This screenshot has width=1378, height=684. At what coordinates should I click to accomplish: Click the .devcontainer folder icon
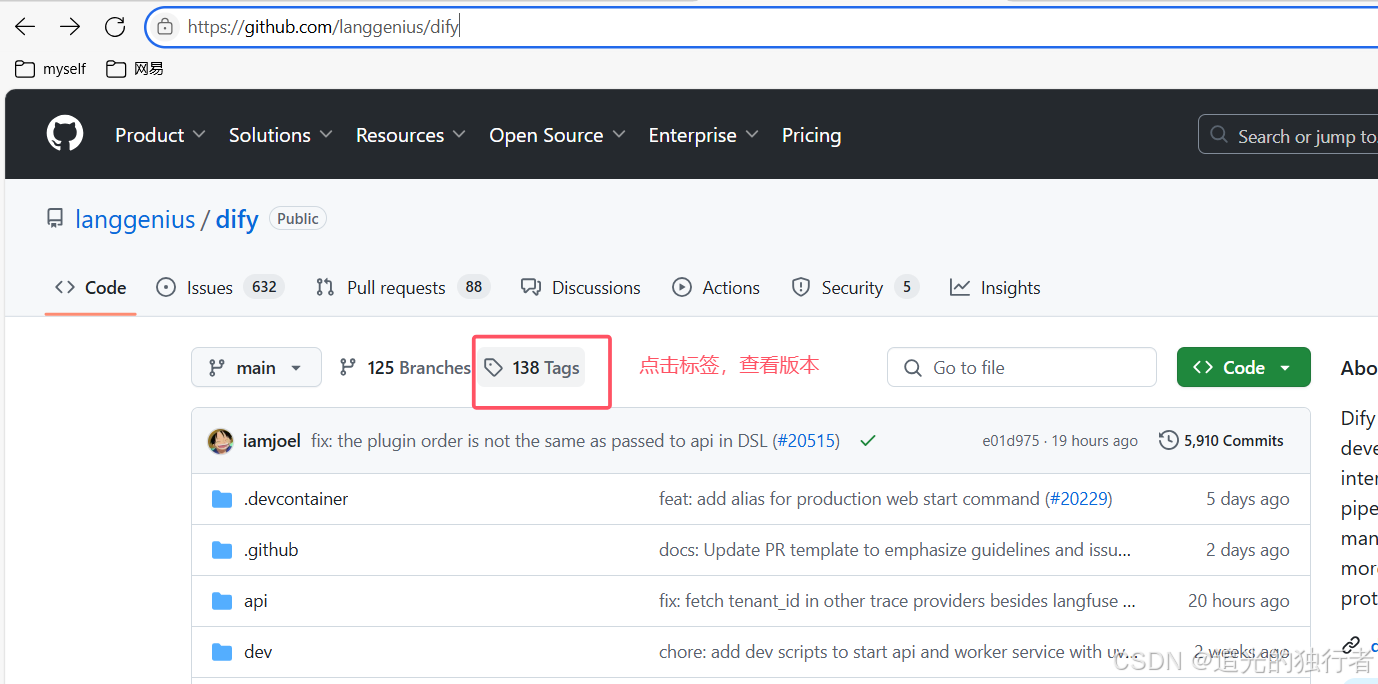(x=222, y=499)
